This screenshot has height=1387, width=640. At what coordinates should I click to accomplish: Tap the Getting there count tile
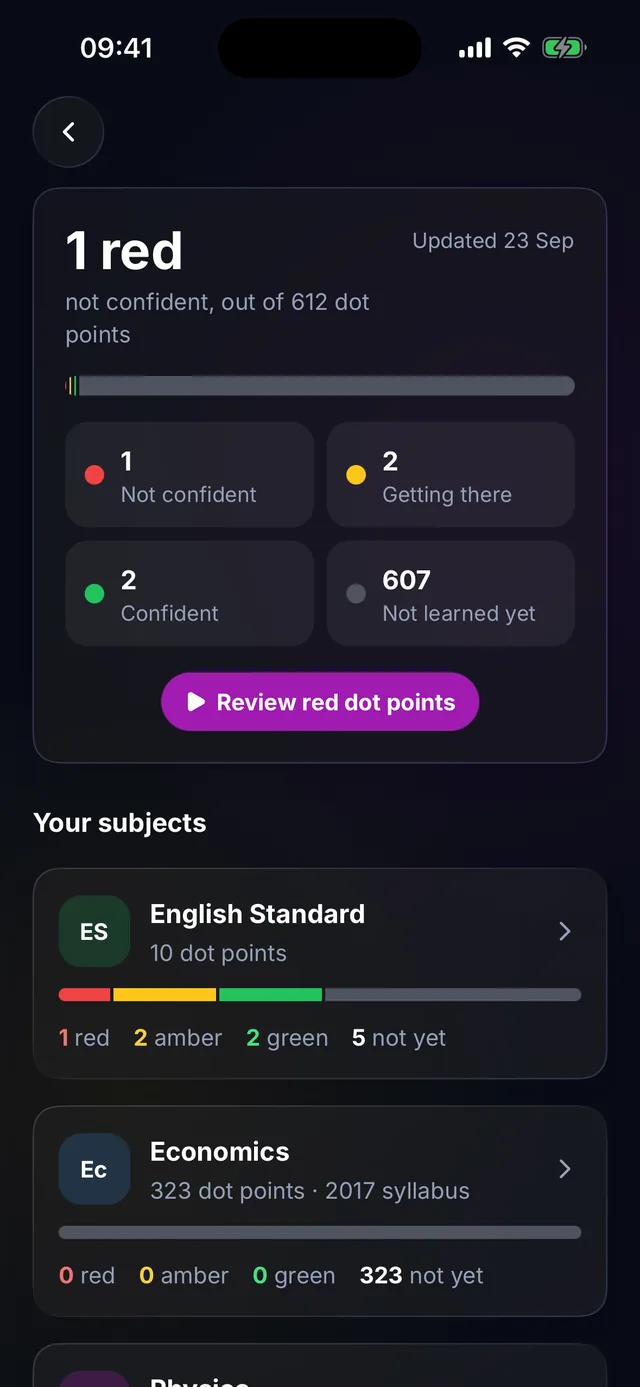(x=451, y=475)
